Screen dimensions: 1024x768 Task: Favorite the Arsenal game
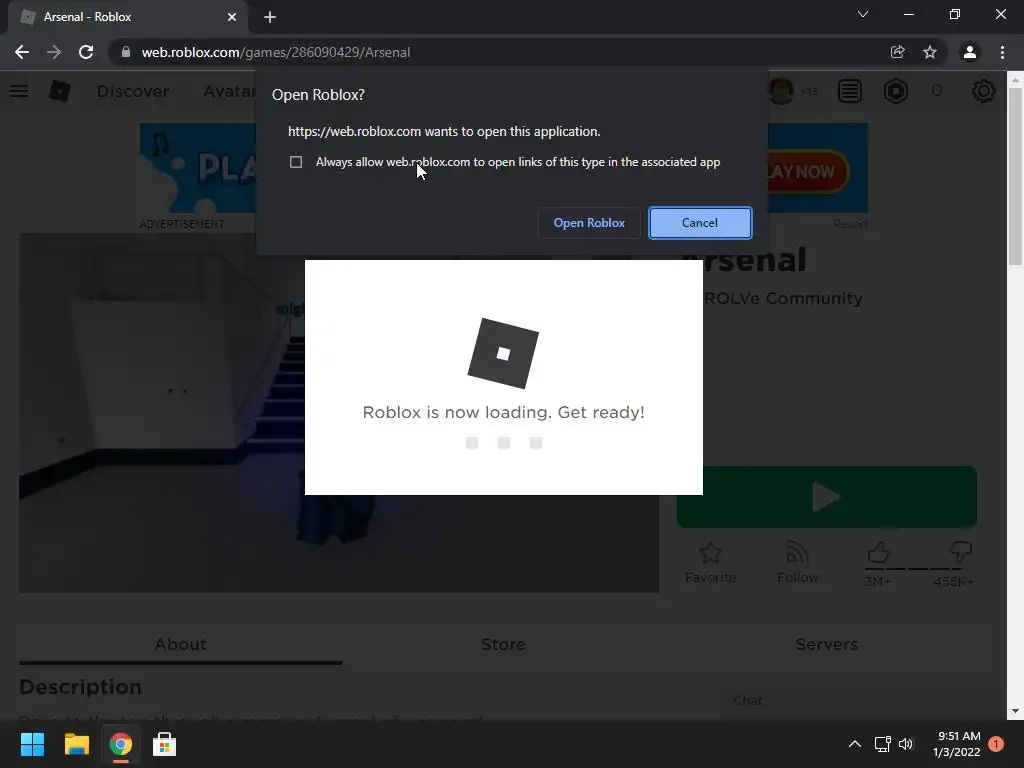click(711, 563)
